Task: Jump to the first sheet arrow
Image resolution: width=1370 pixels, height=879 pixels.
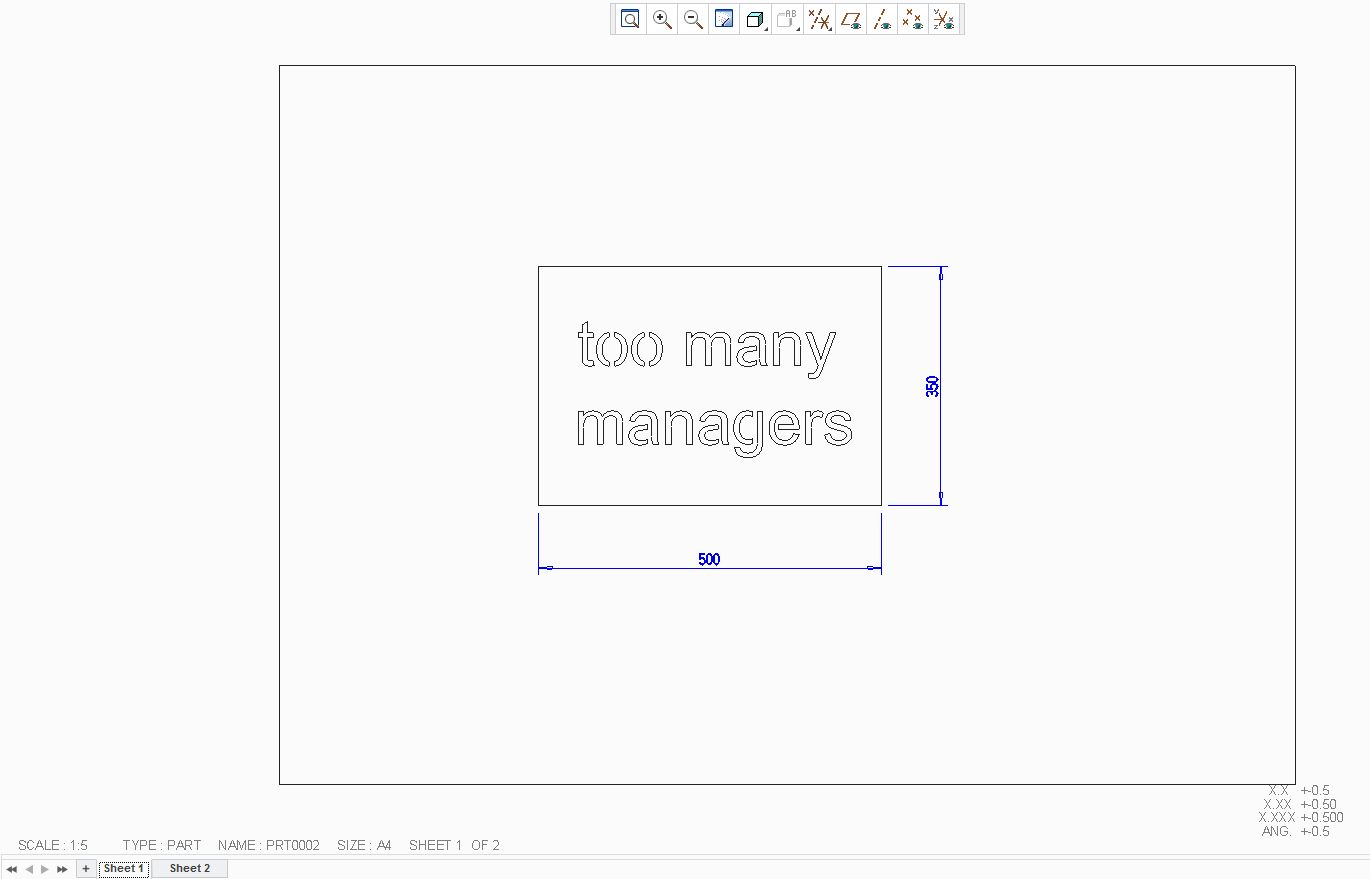Action: (12, 869)
